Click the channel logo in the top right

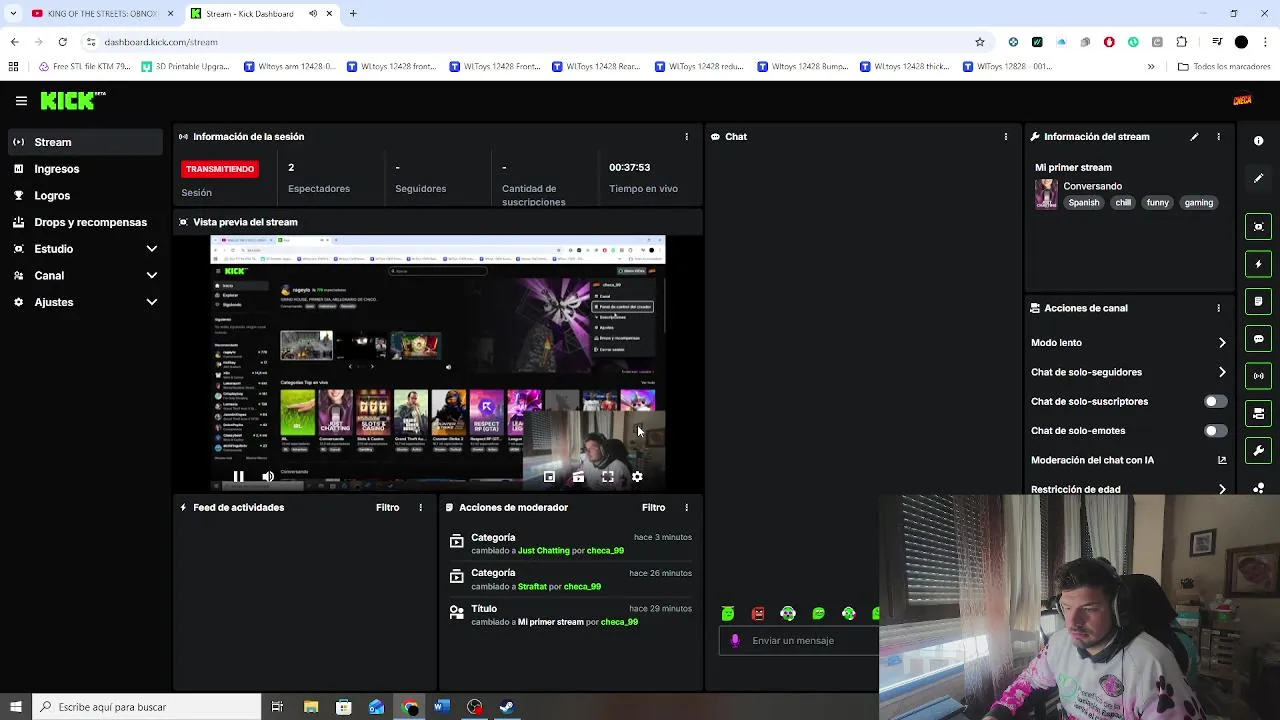coord(1242,100)
